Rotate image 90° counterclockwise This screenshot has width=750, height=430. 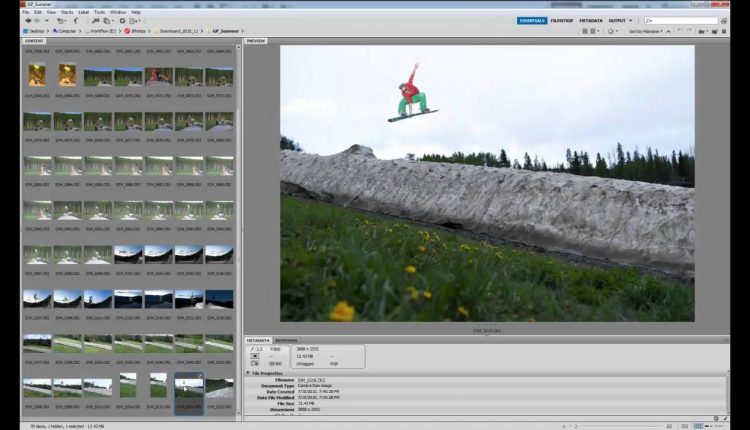tap(679, 31)
